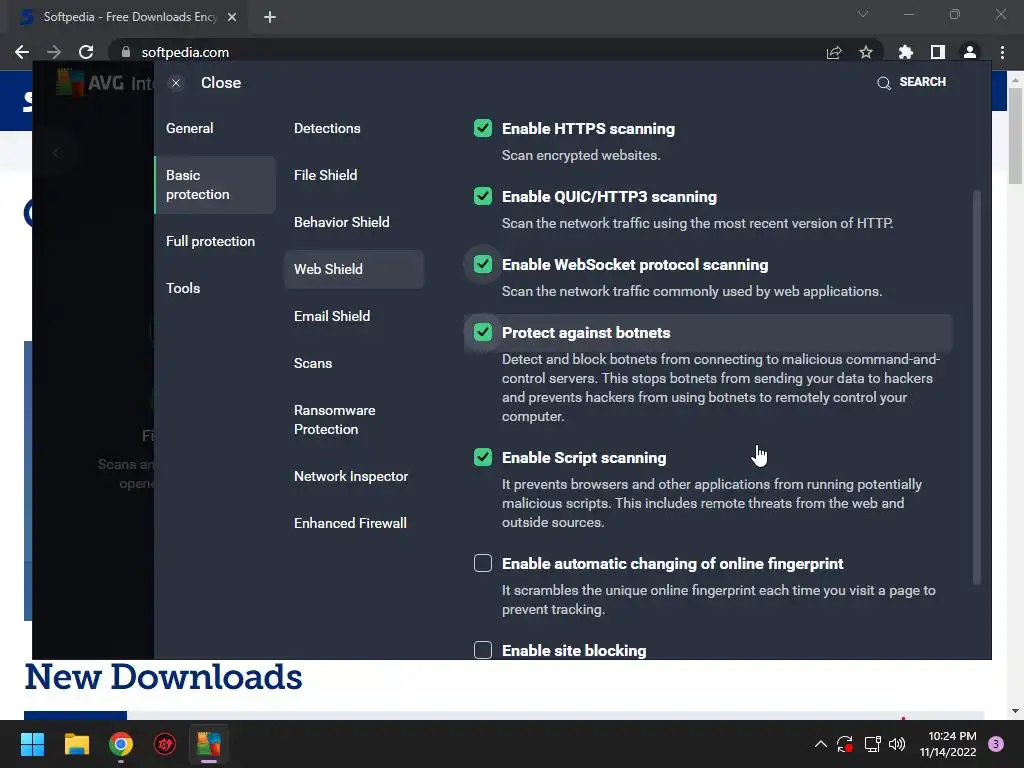
Task: Click the search magnifier icon in settings
Action: click(884, 83)
